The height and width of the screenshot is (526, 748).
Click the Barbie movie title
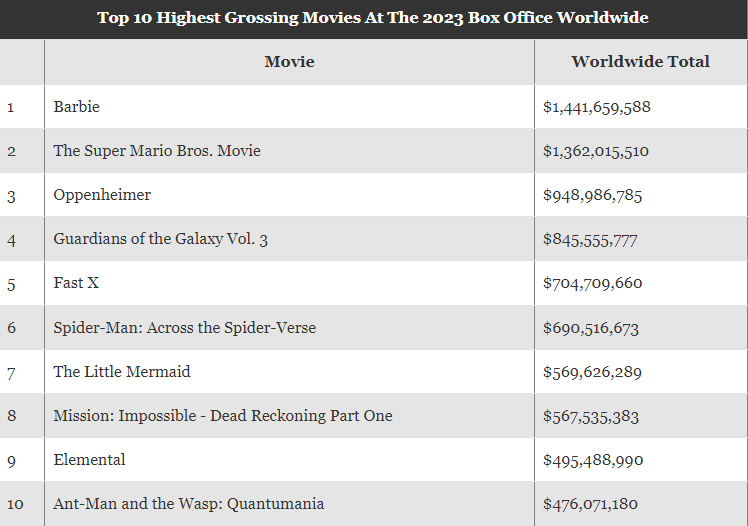(77, 107)
